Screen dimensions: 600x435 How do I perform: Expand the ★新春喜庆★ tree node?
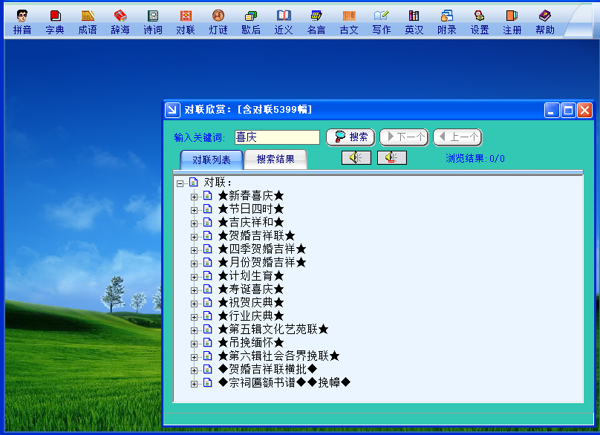(x=194, y=196)
